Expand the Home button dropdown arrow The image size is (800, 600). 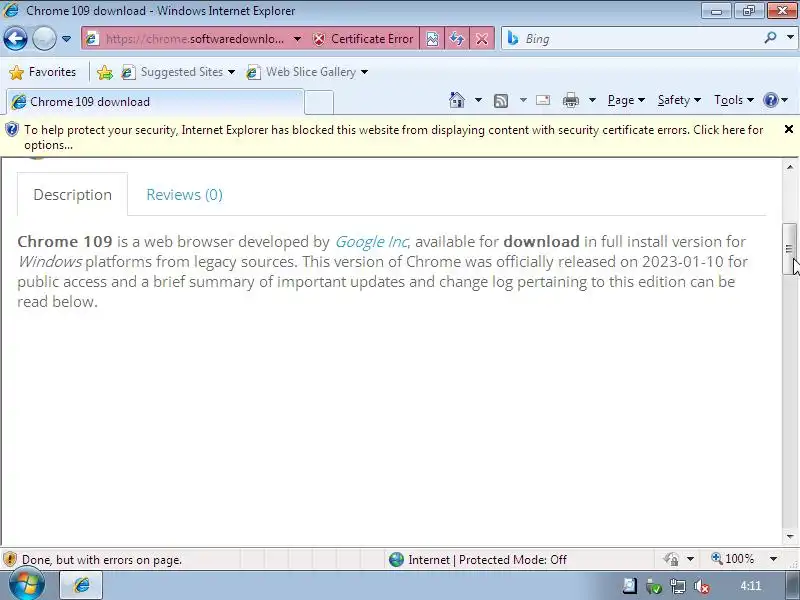pos(478,100)
